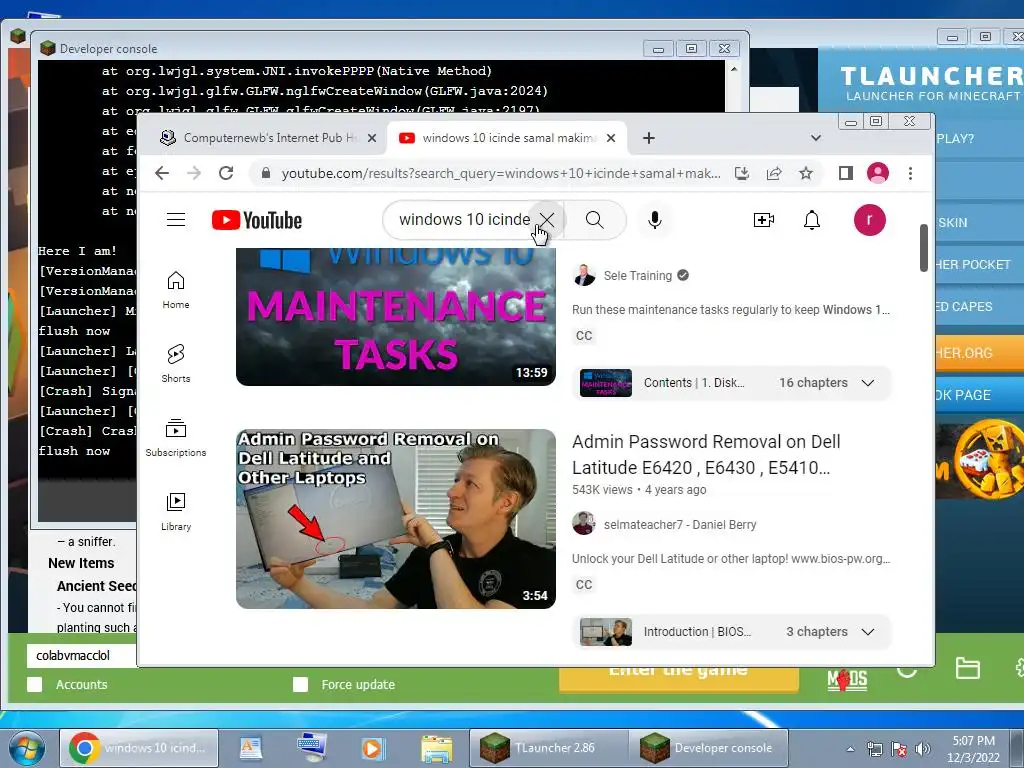Image resolution: width=1024 pixels, height=768 pixels.
Task: Reload the page in Chrome
Action: pyautogui.click(x=226, y=173)
